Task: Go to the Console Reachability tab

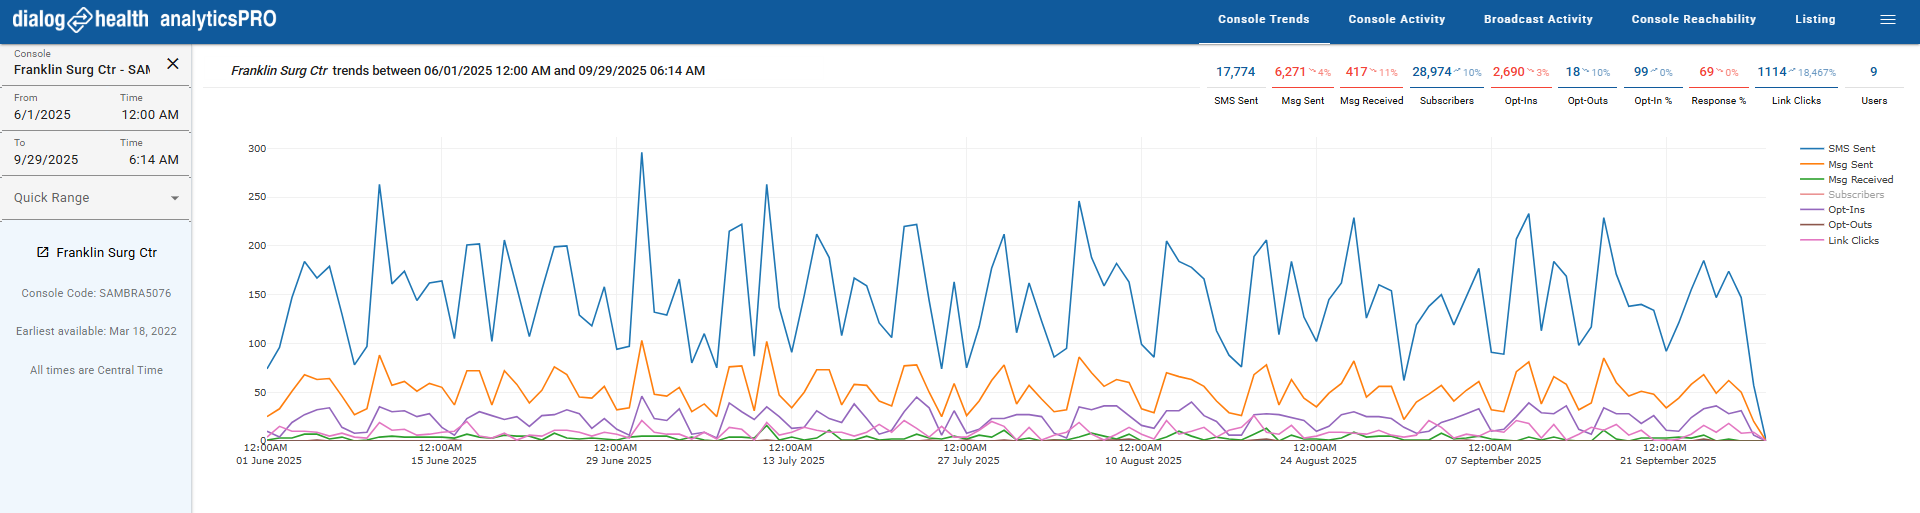Action: pyautogui.click(x=1693, y=20)
